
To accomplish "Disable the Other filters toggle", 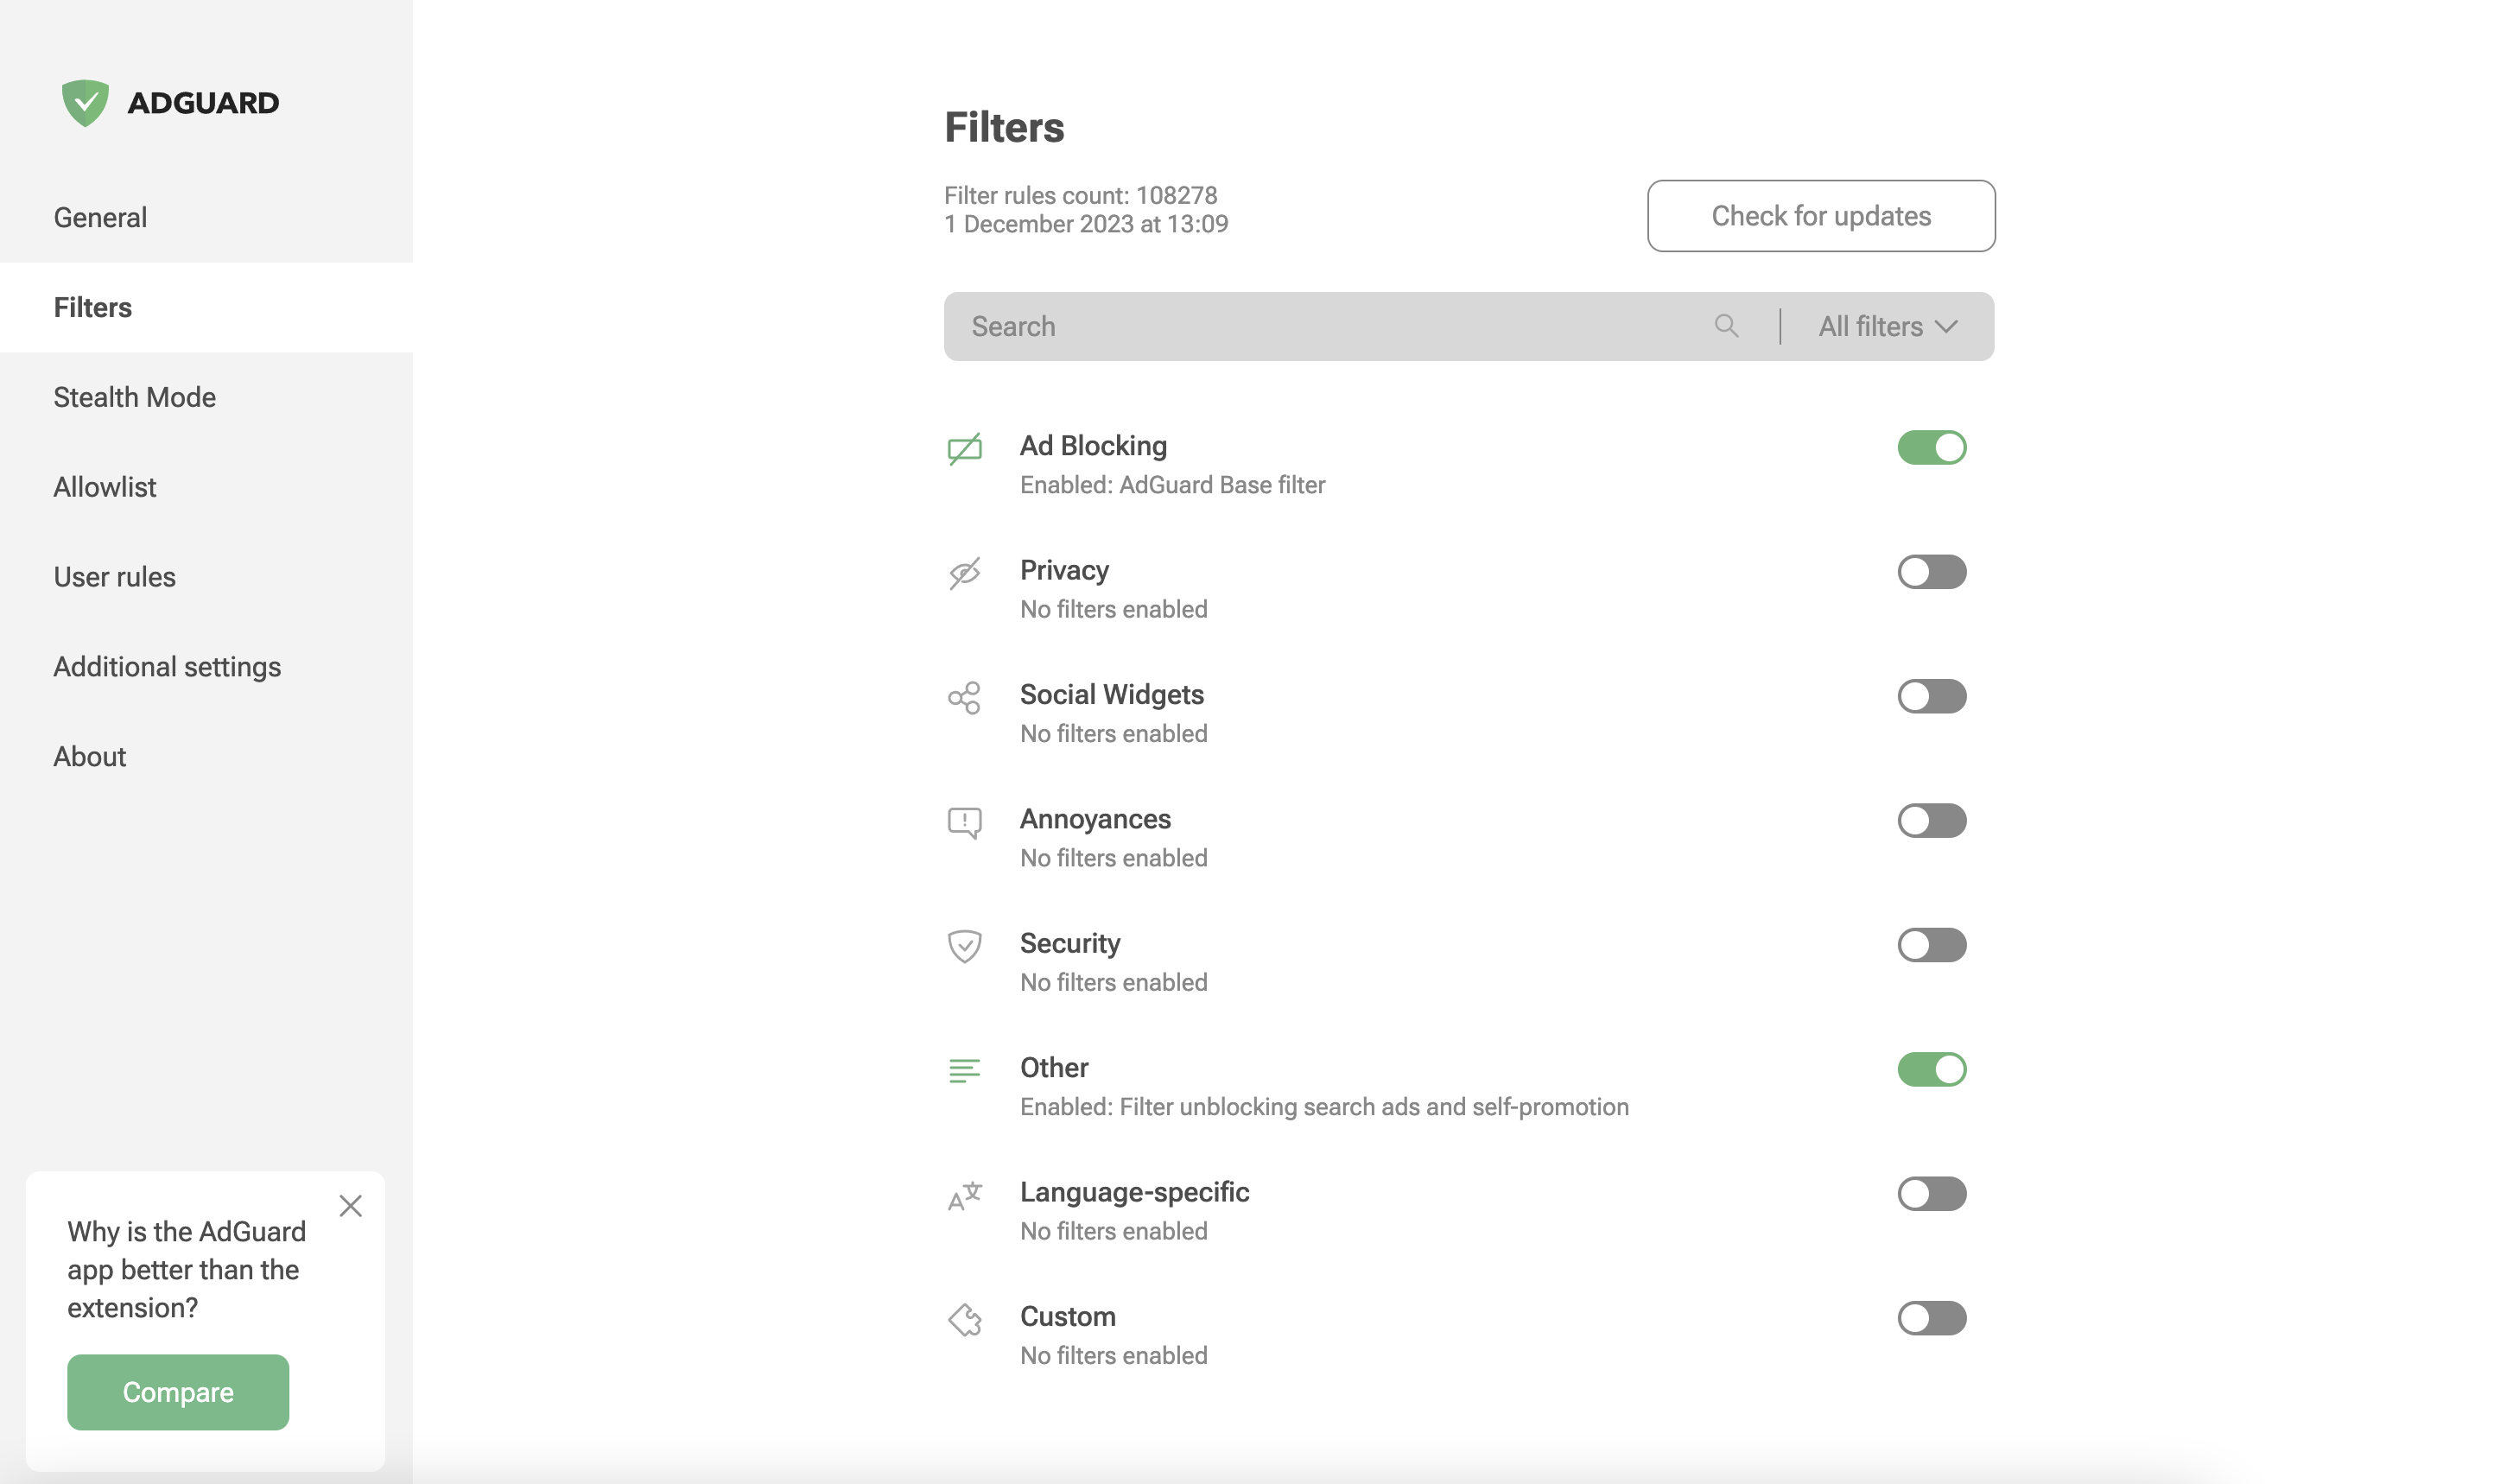I will (x=1932, y=1067).
